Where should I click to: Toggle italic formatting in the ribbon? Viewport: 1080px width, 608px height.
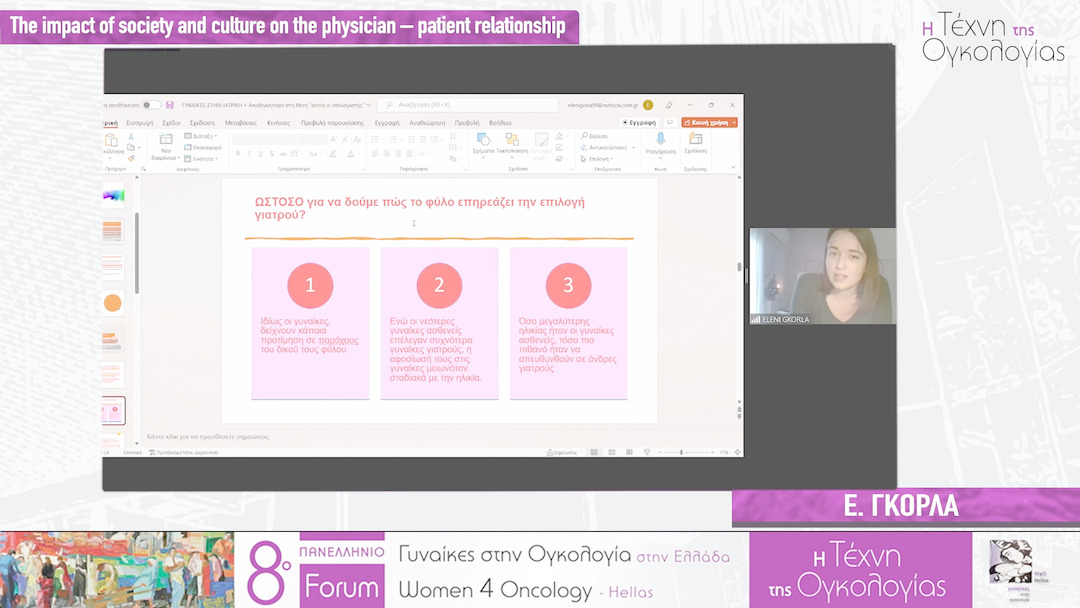(248, 153)
